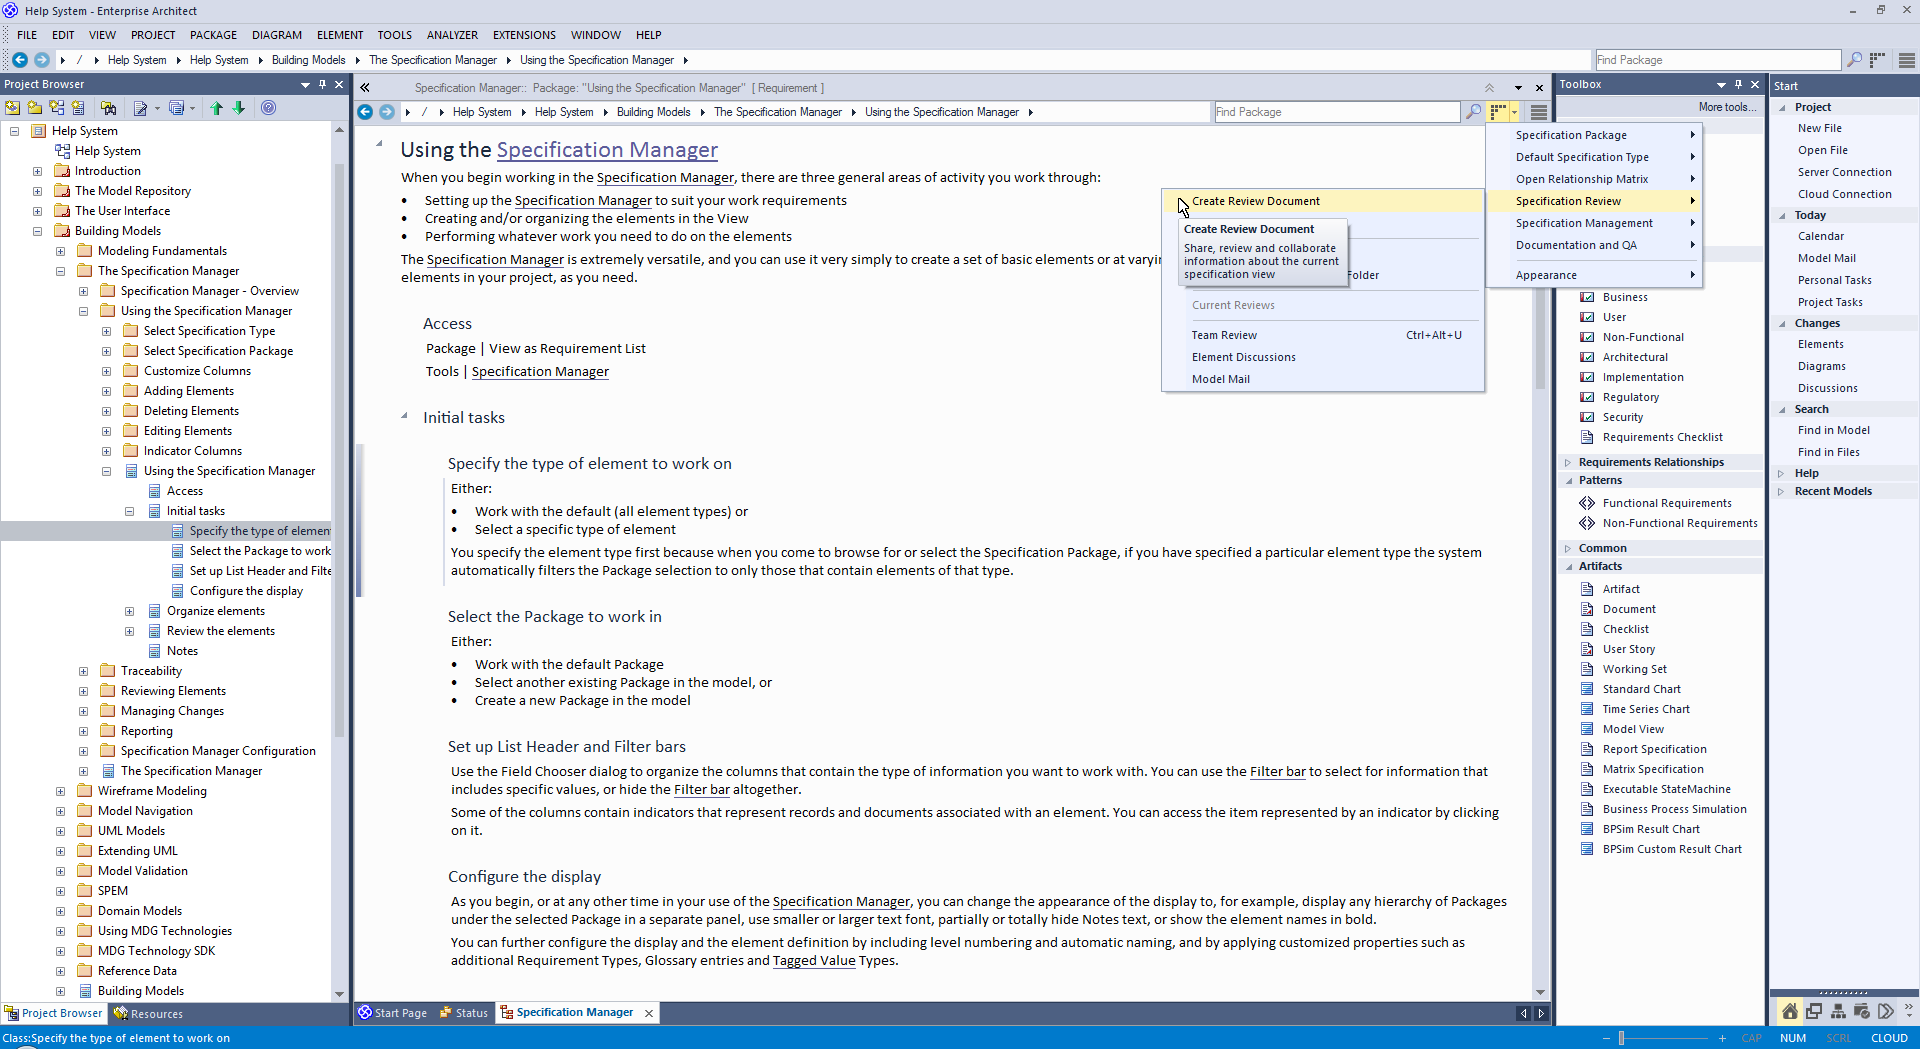
Task: Click the top Find Package input field
Action: click(1716, 60)
